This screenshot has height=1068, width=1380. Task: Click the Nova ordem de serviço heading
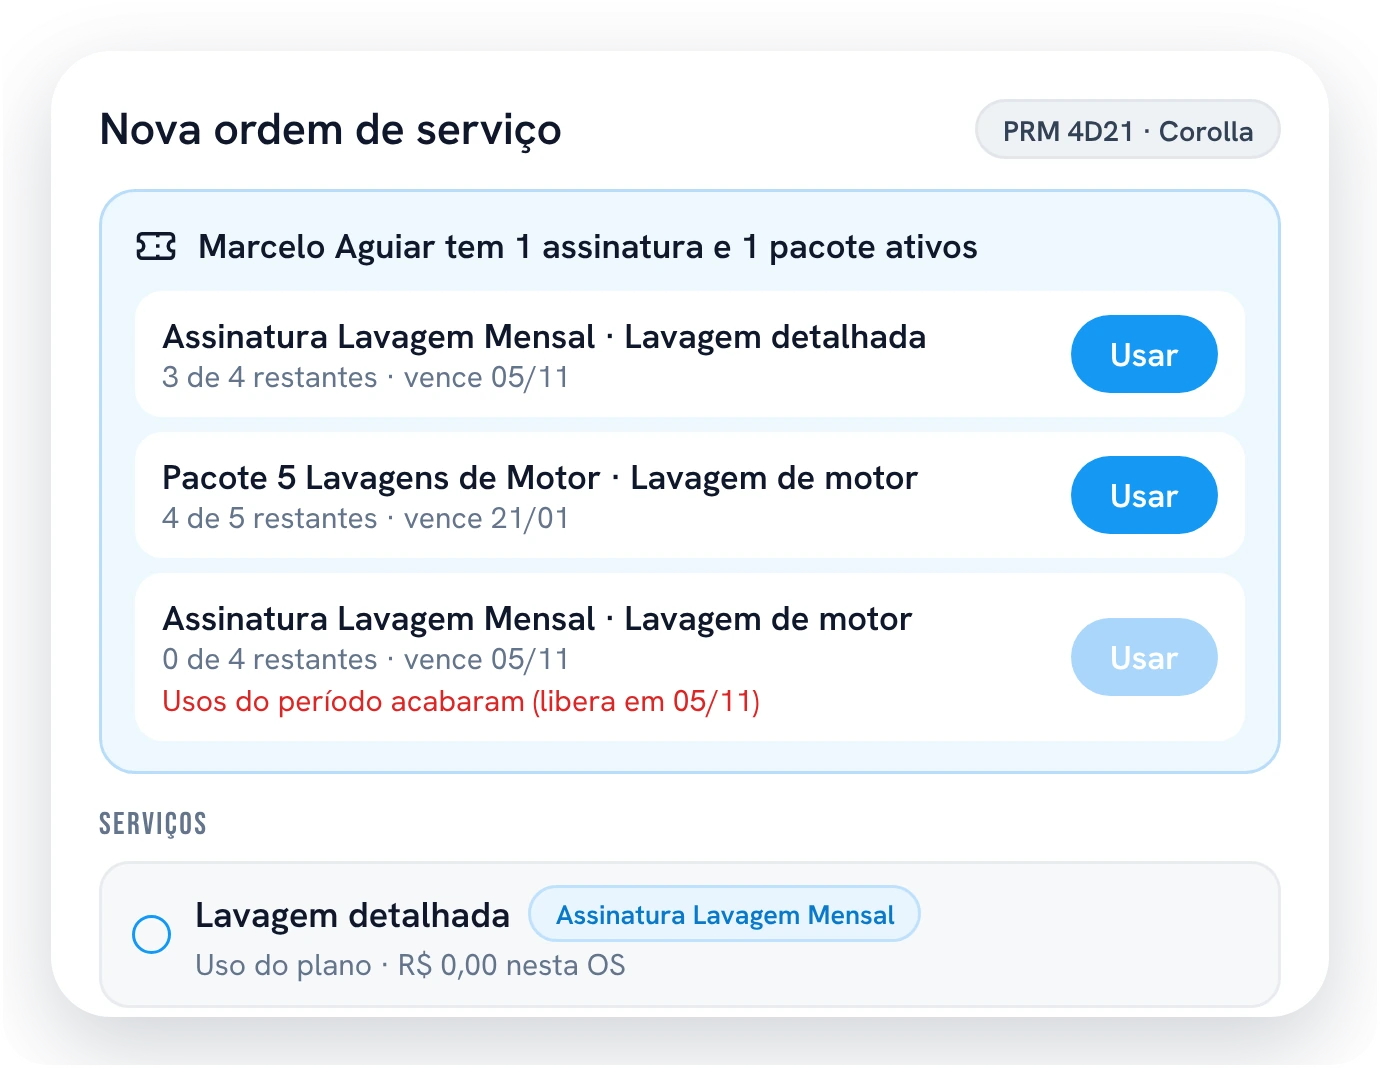pyautogui.click(x=331, y=130)
